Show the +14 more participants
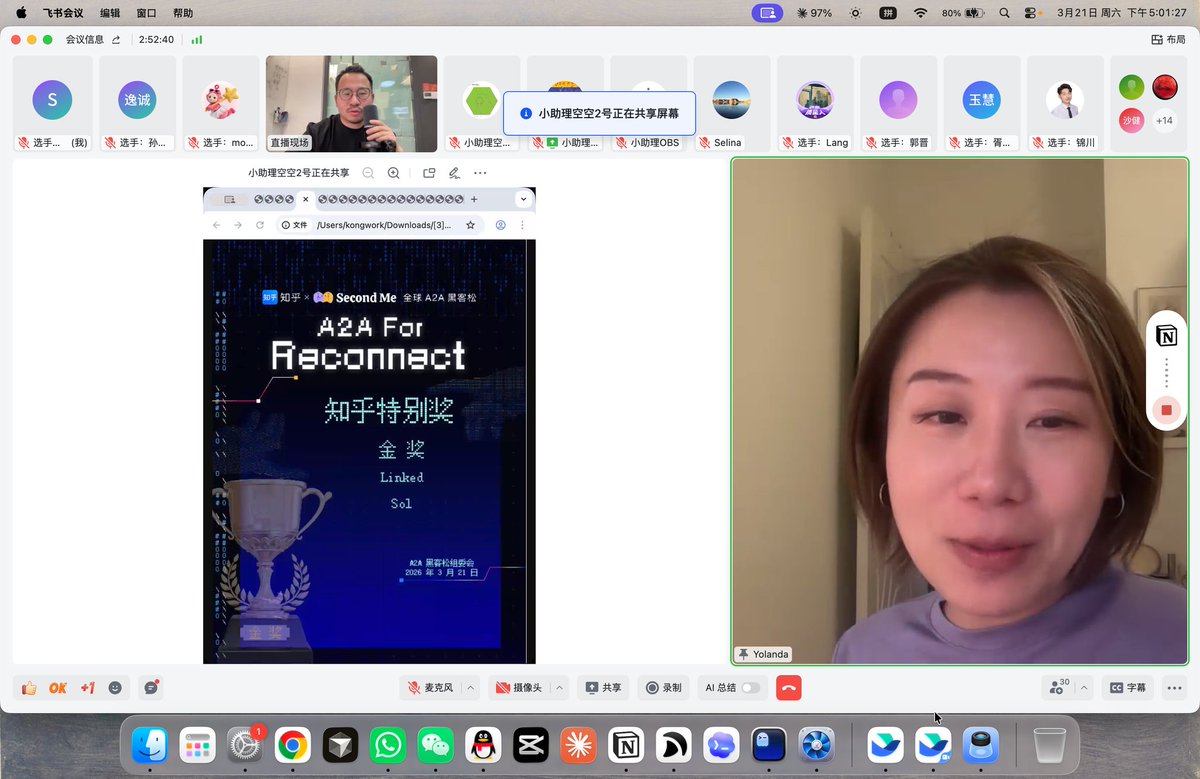The height and width of the screenshot is (779, 1200). [x=1164, y=120]
